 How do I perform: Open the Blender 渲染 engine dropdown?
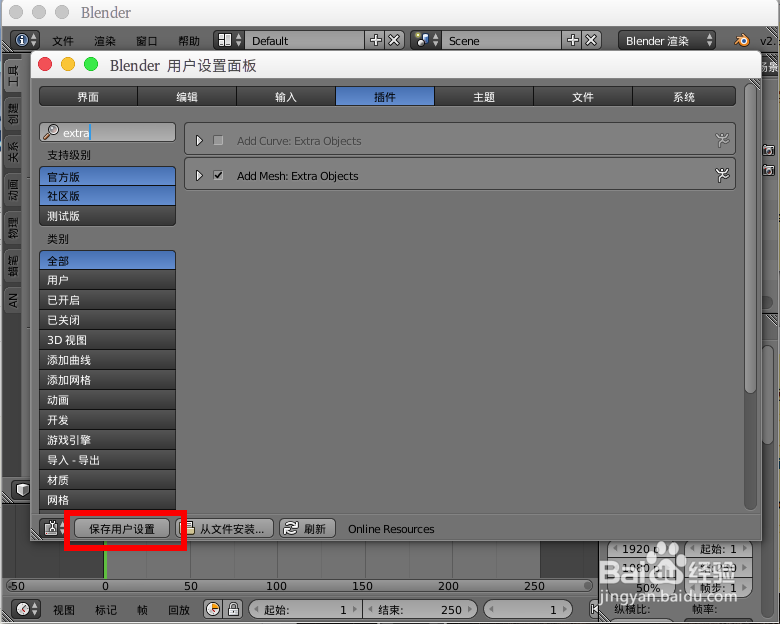click(x=667, y=40)
